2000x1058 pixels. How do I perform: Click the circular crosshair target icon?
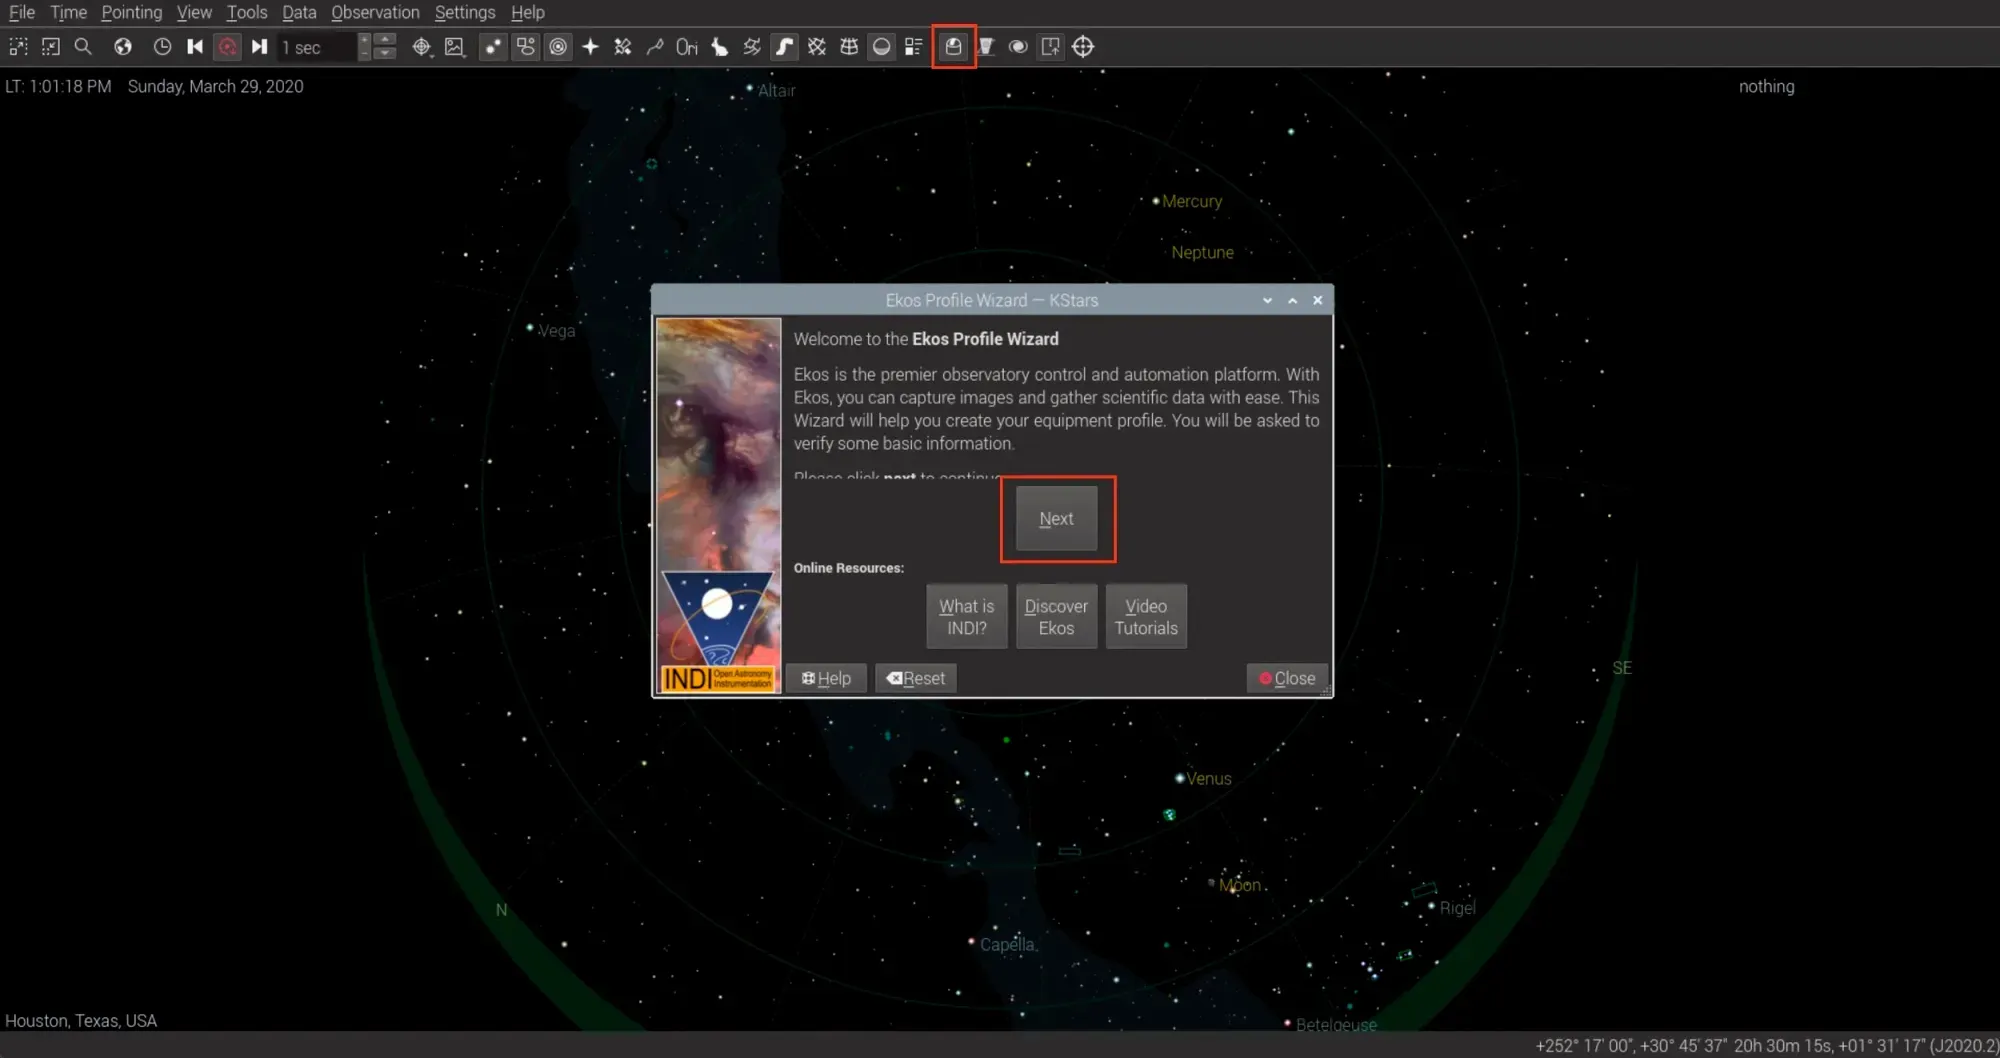(1083, 47)
